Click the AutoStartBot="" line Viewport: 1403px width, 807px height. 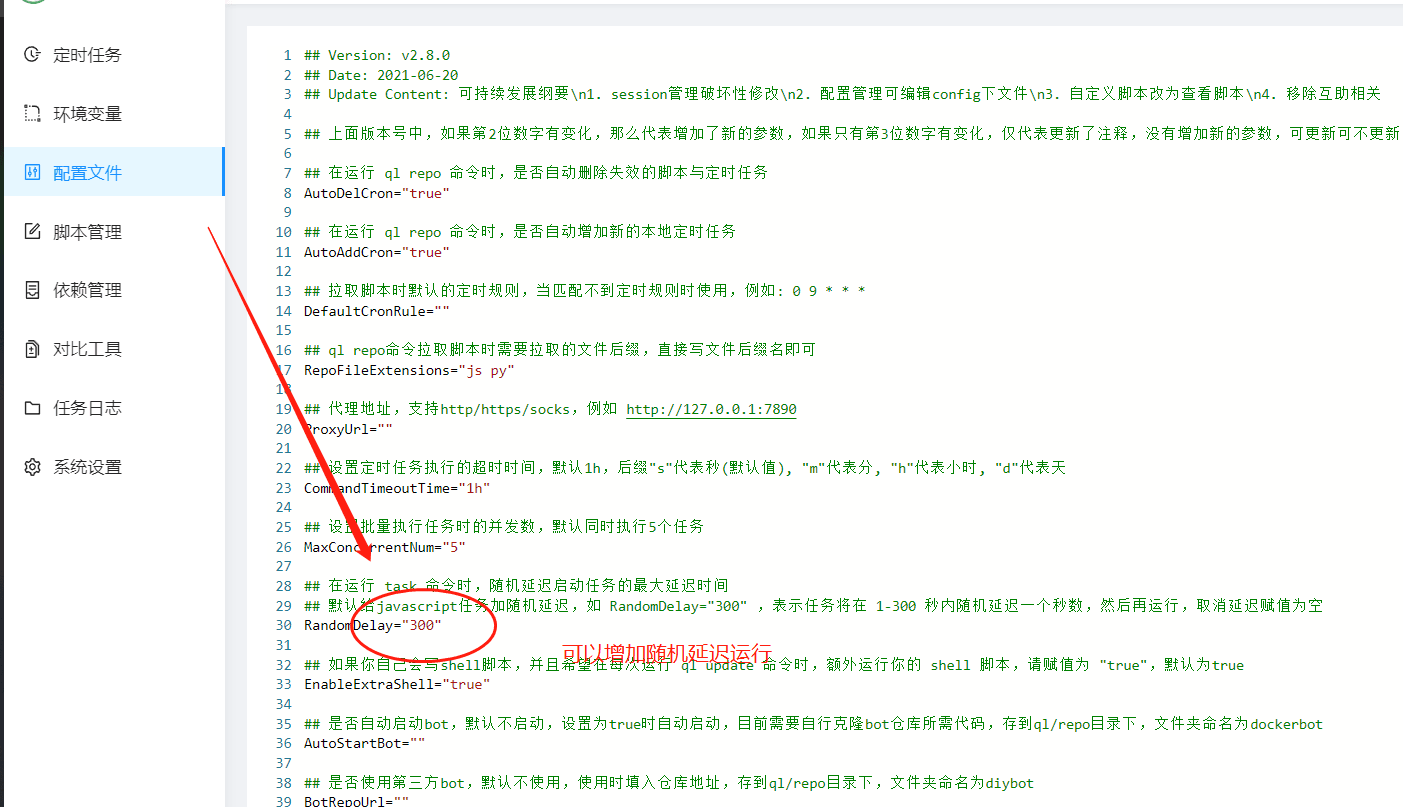(365, 743)
